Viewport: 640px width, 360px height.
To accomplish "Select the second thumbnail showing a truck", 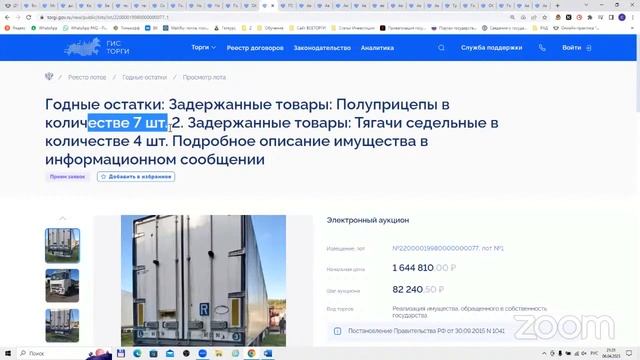I will coord(62,285).
